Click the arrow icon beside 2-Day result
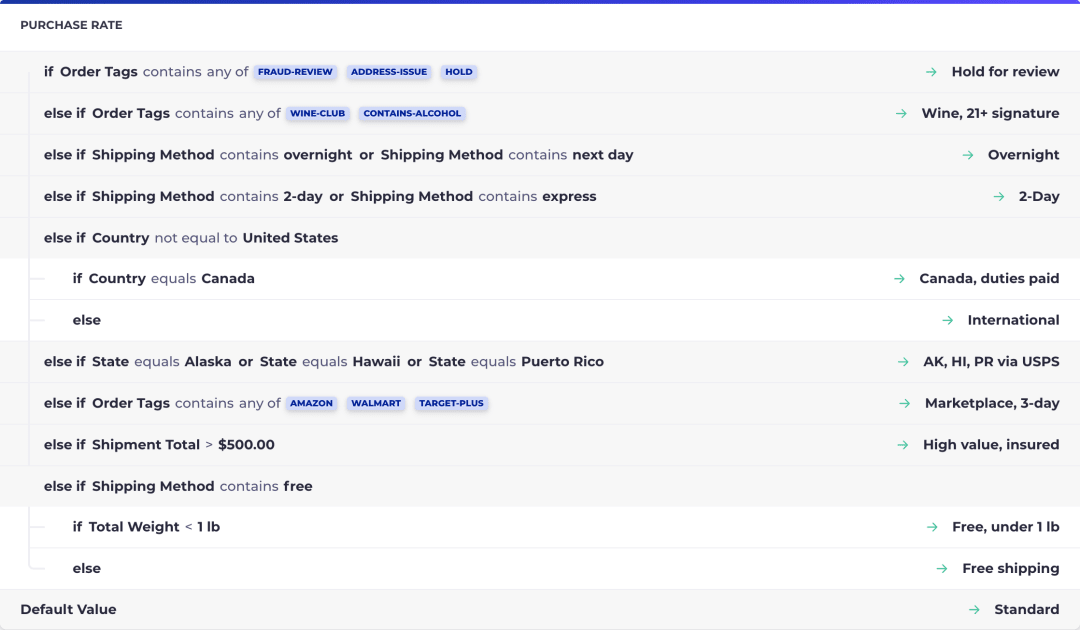The image size is (1080, 630). [x=999, y=196]
